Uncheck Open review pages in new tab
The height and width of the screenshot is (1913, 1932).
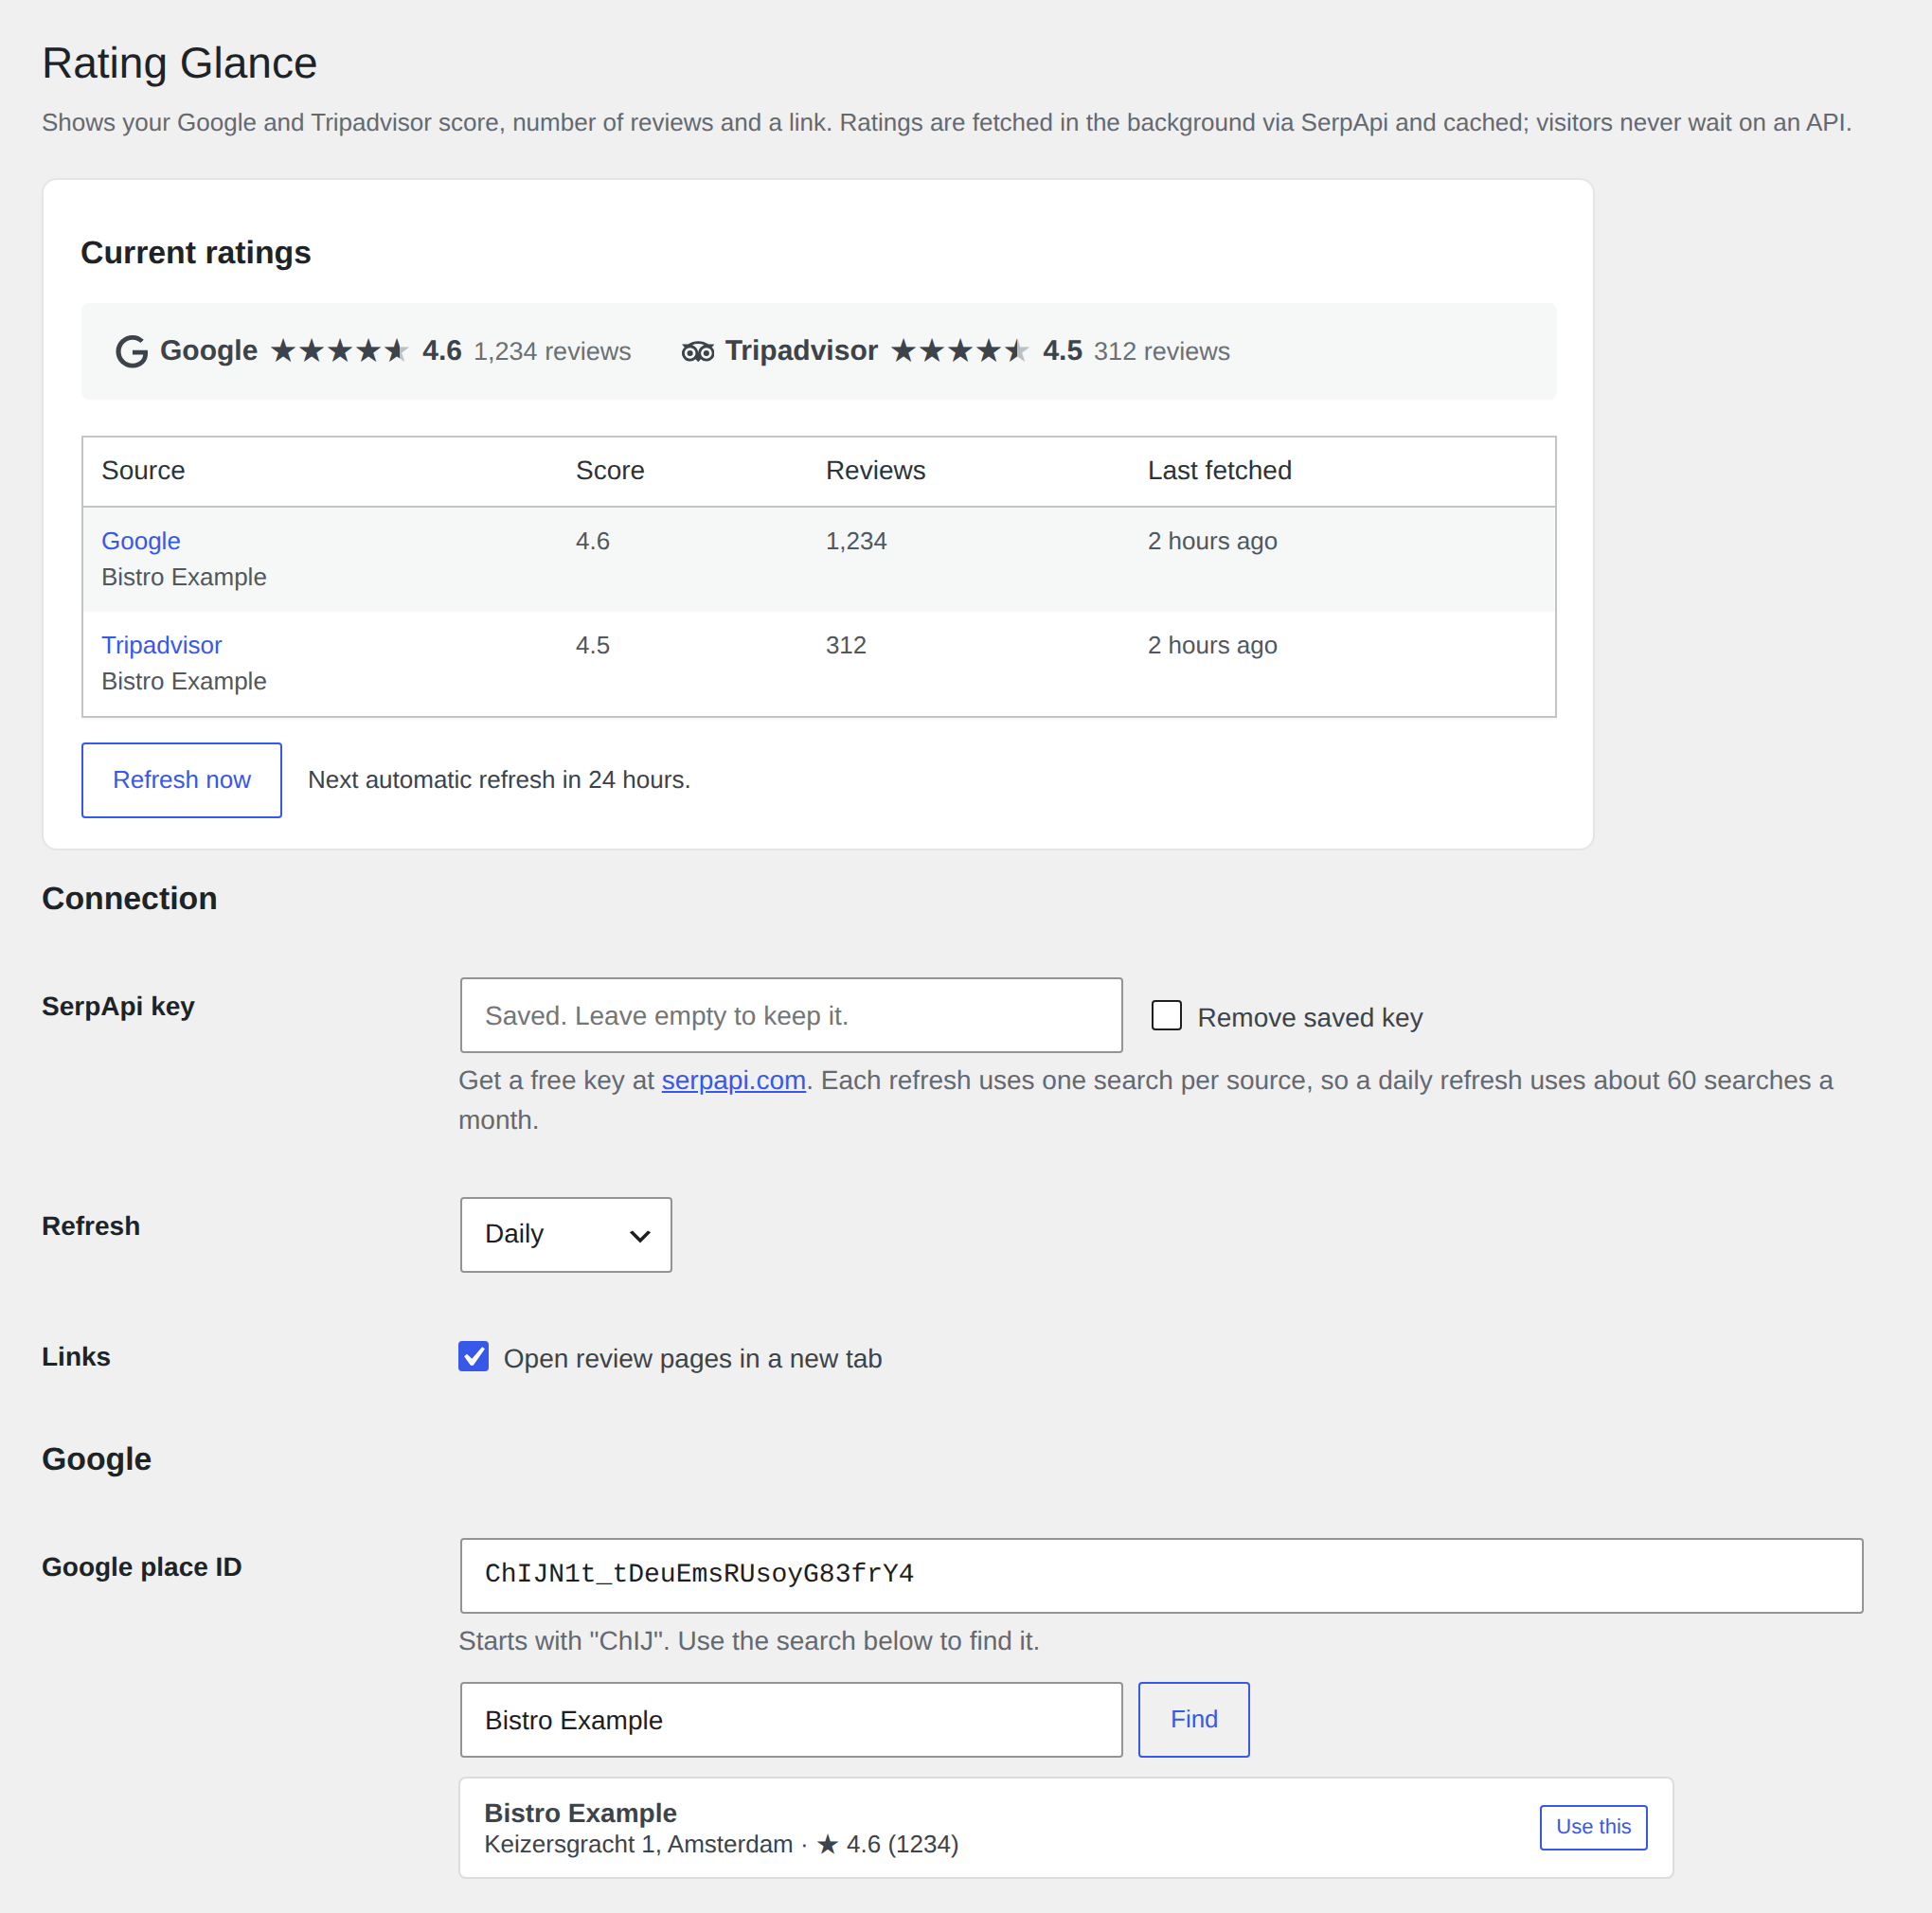[x=473, y=1356]
